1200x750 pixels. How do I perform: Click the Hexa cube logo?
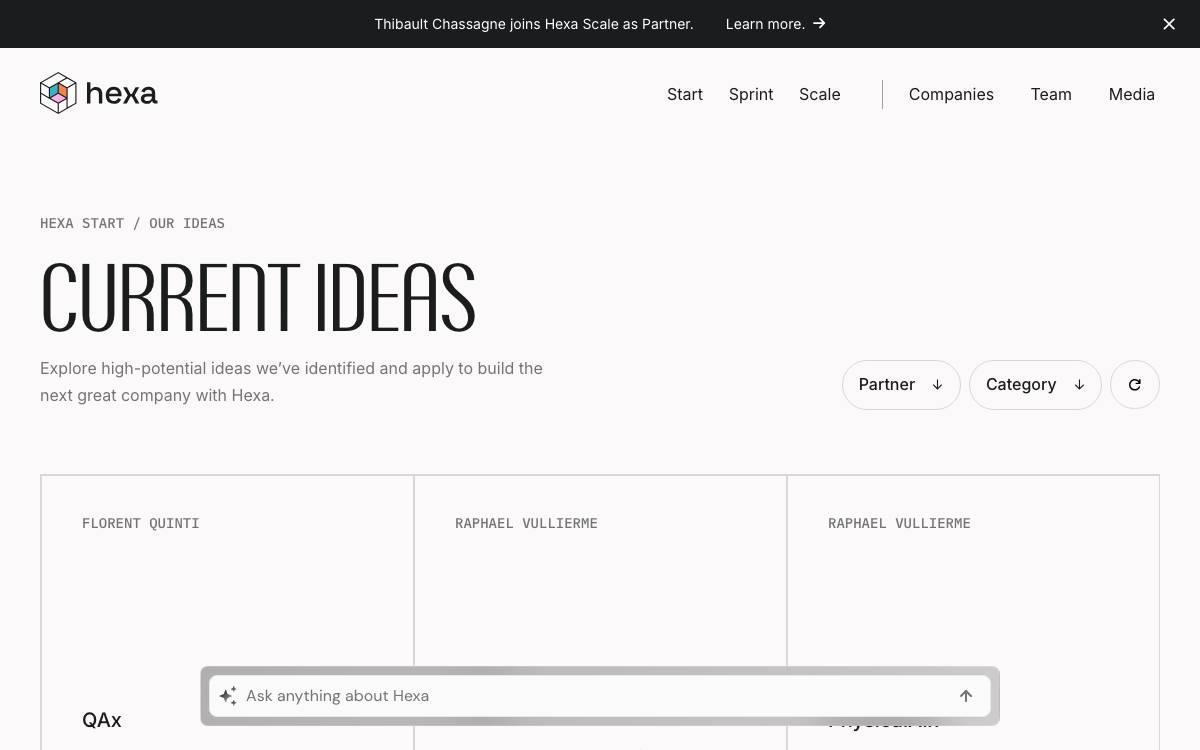[x=58, y=93]
